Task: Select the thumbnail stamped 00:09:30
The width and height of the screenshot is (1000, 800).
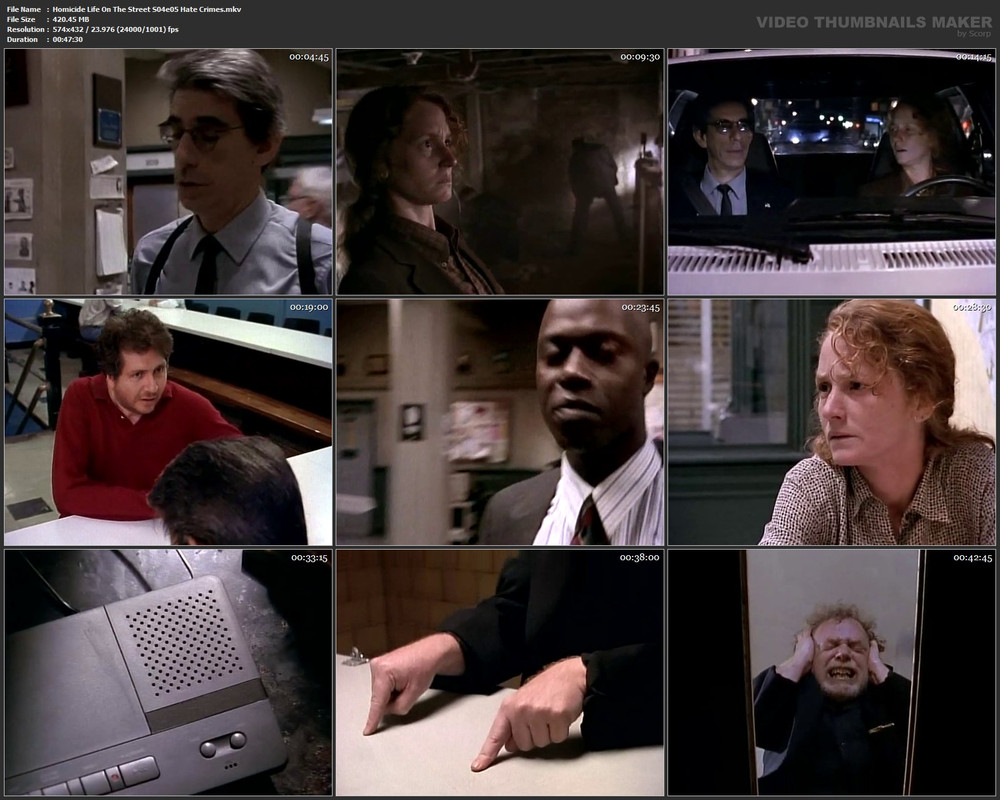Action: [500, 172]
